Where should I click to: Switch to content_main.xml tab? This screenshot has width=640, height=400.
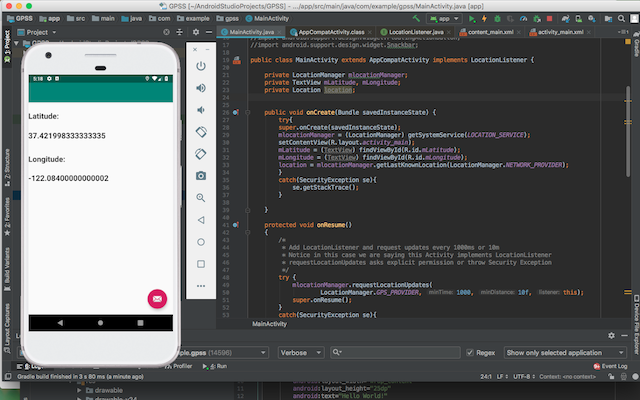pos(490,32)
